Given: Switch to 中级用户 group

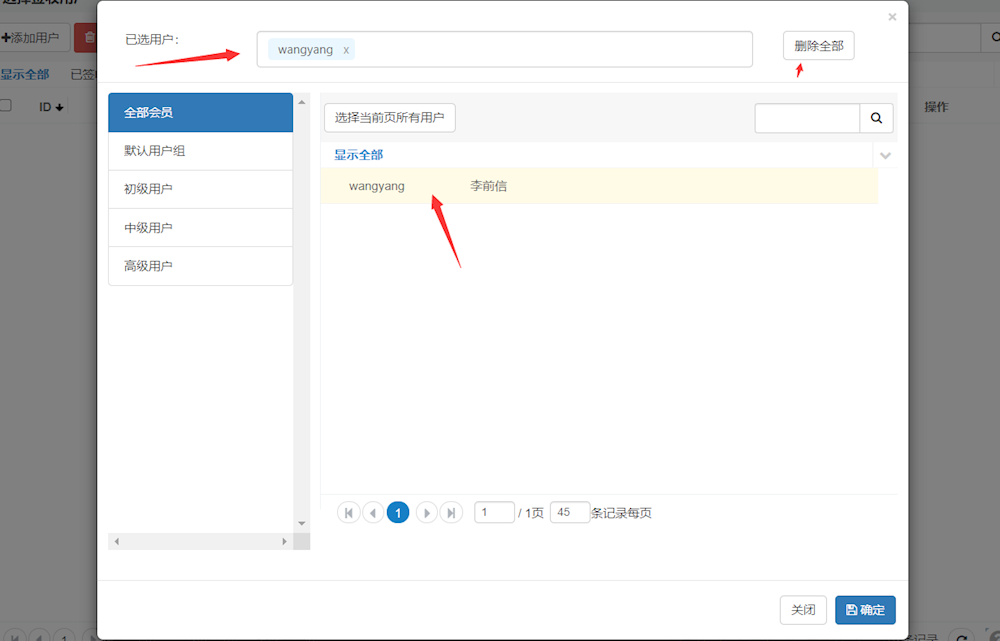Looking at the screenshot, I should coord(200,228).
